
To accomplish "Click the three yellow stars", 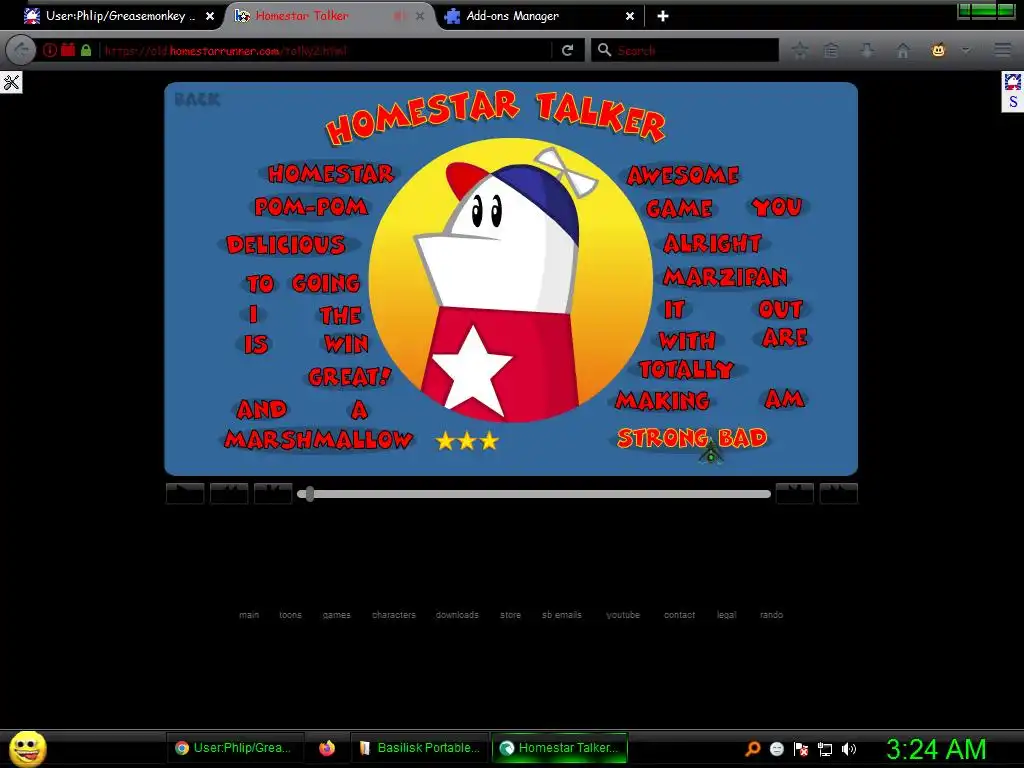I will [467, 441].
